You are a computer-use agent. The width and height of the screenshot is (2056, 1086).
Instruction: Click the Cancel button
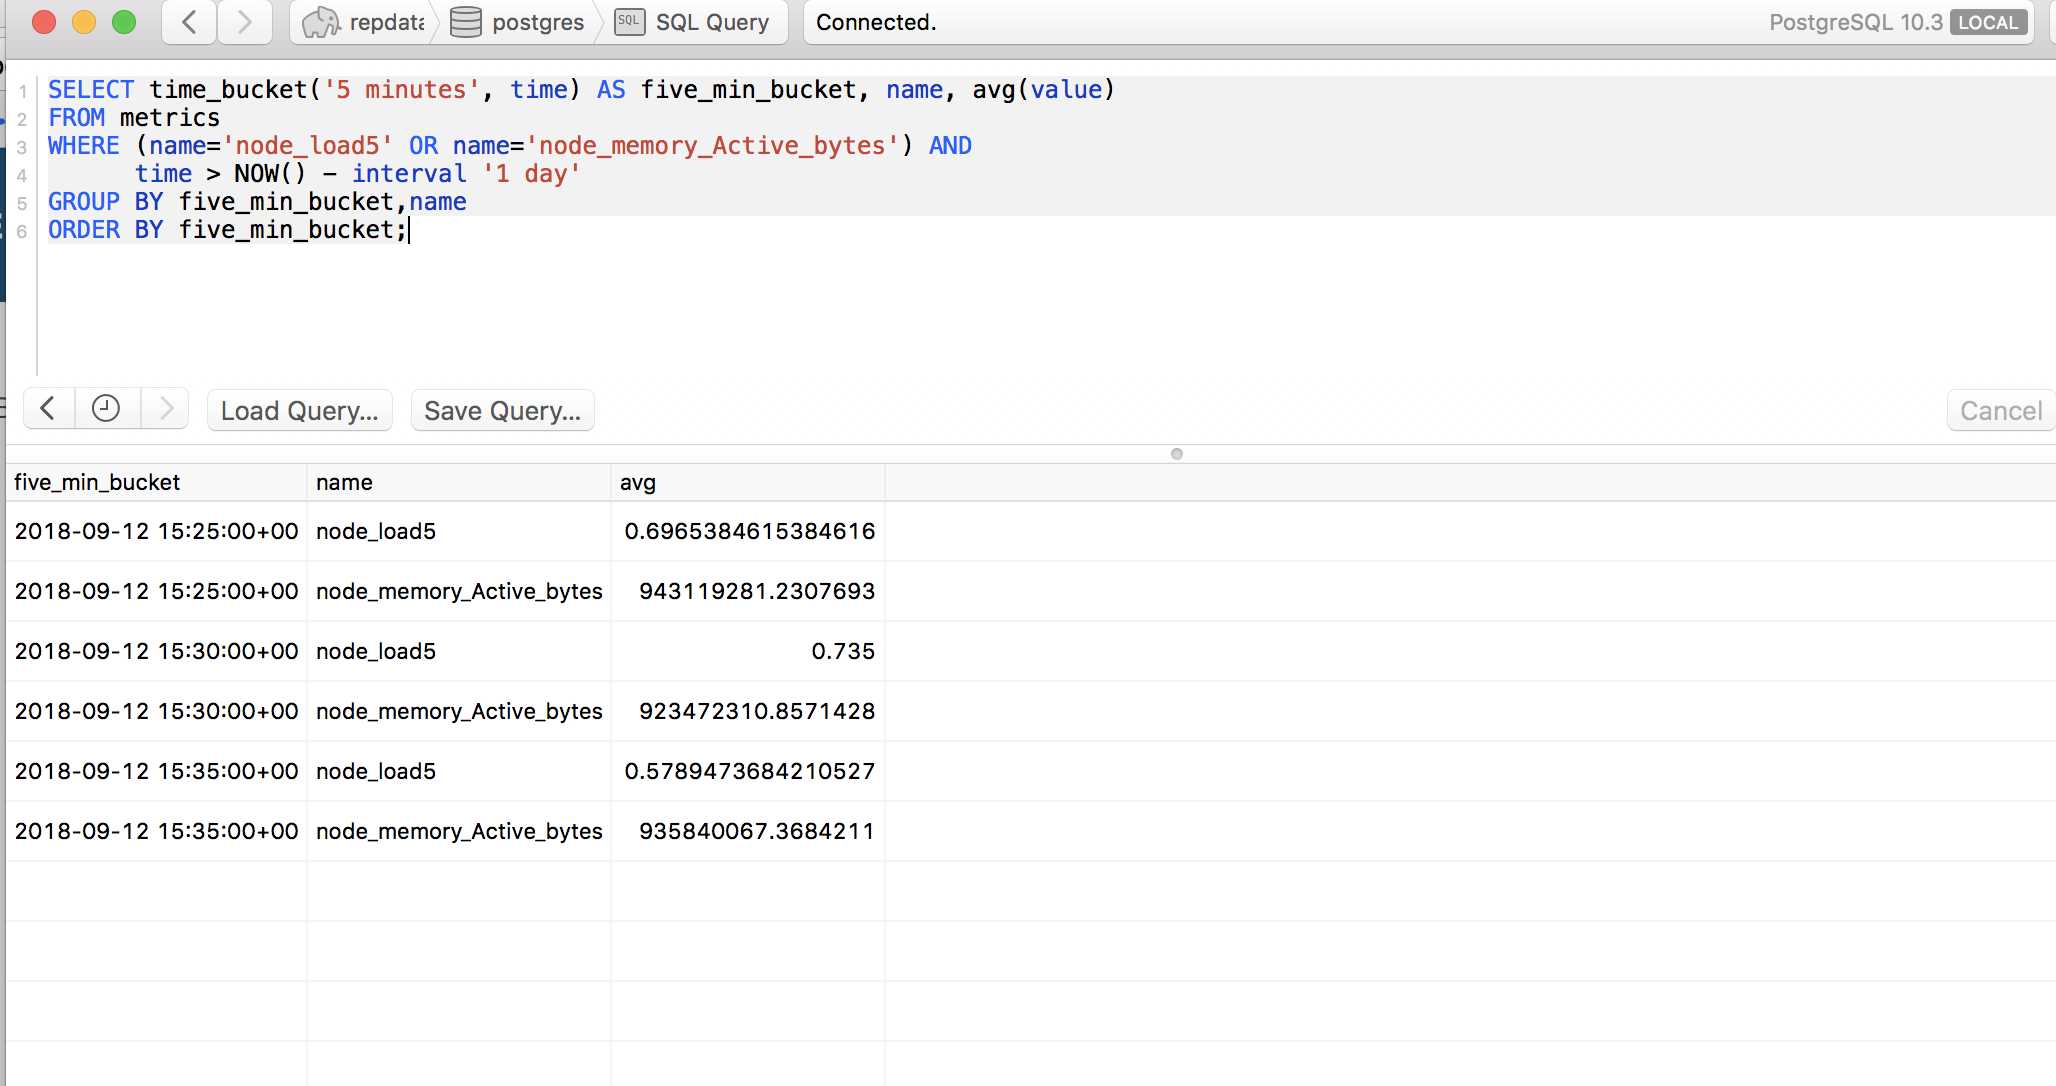tap(2000, 411)
